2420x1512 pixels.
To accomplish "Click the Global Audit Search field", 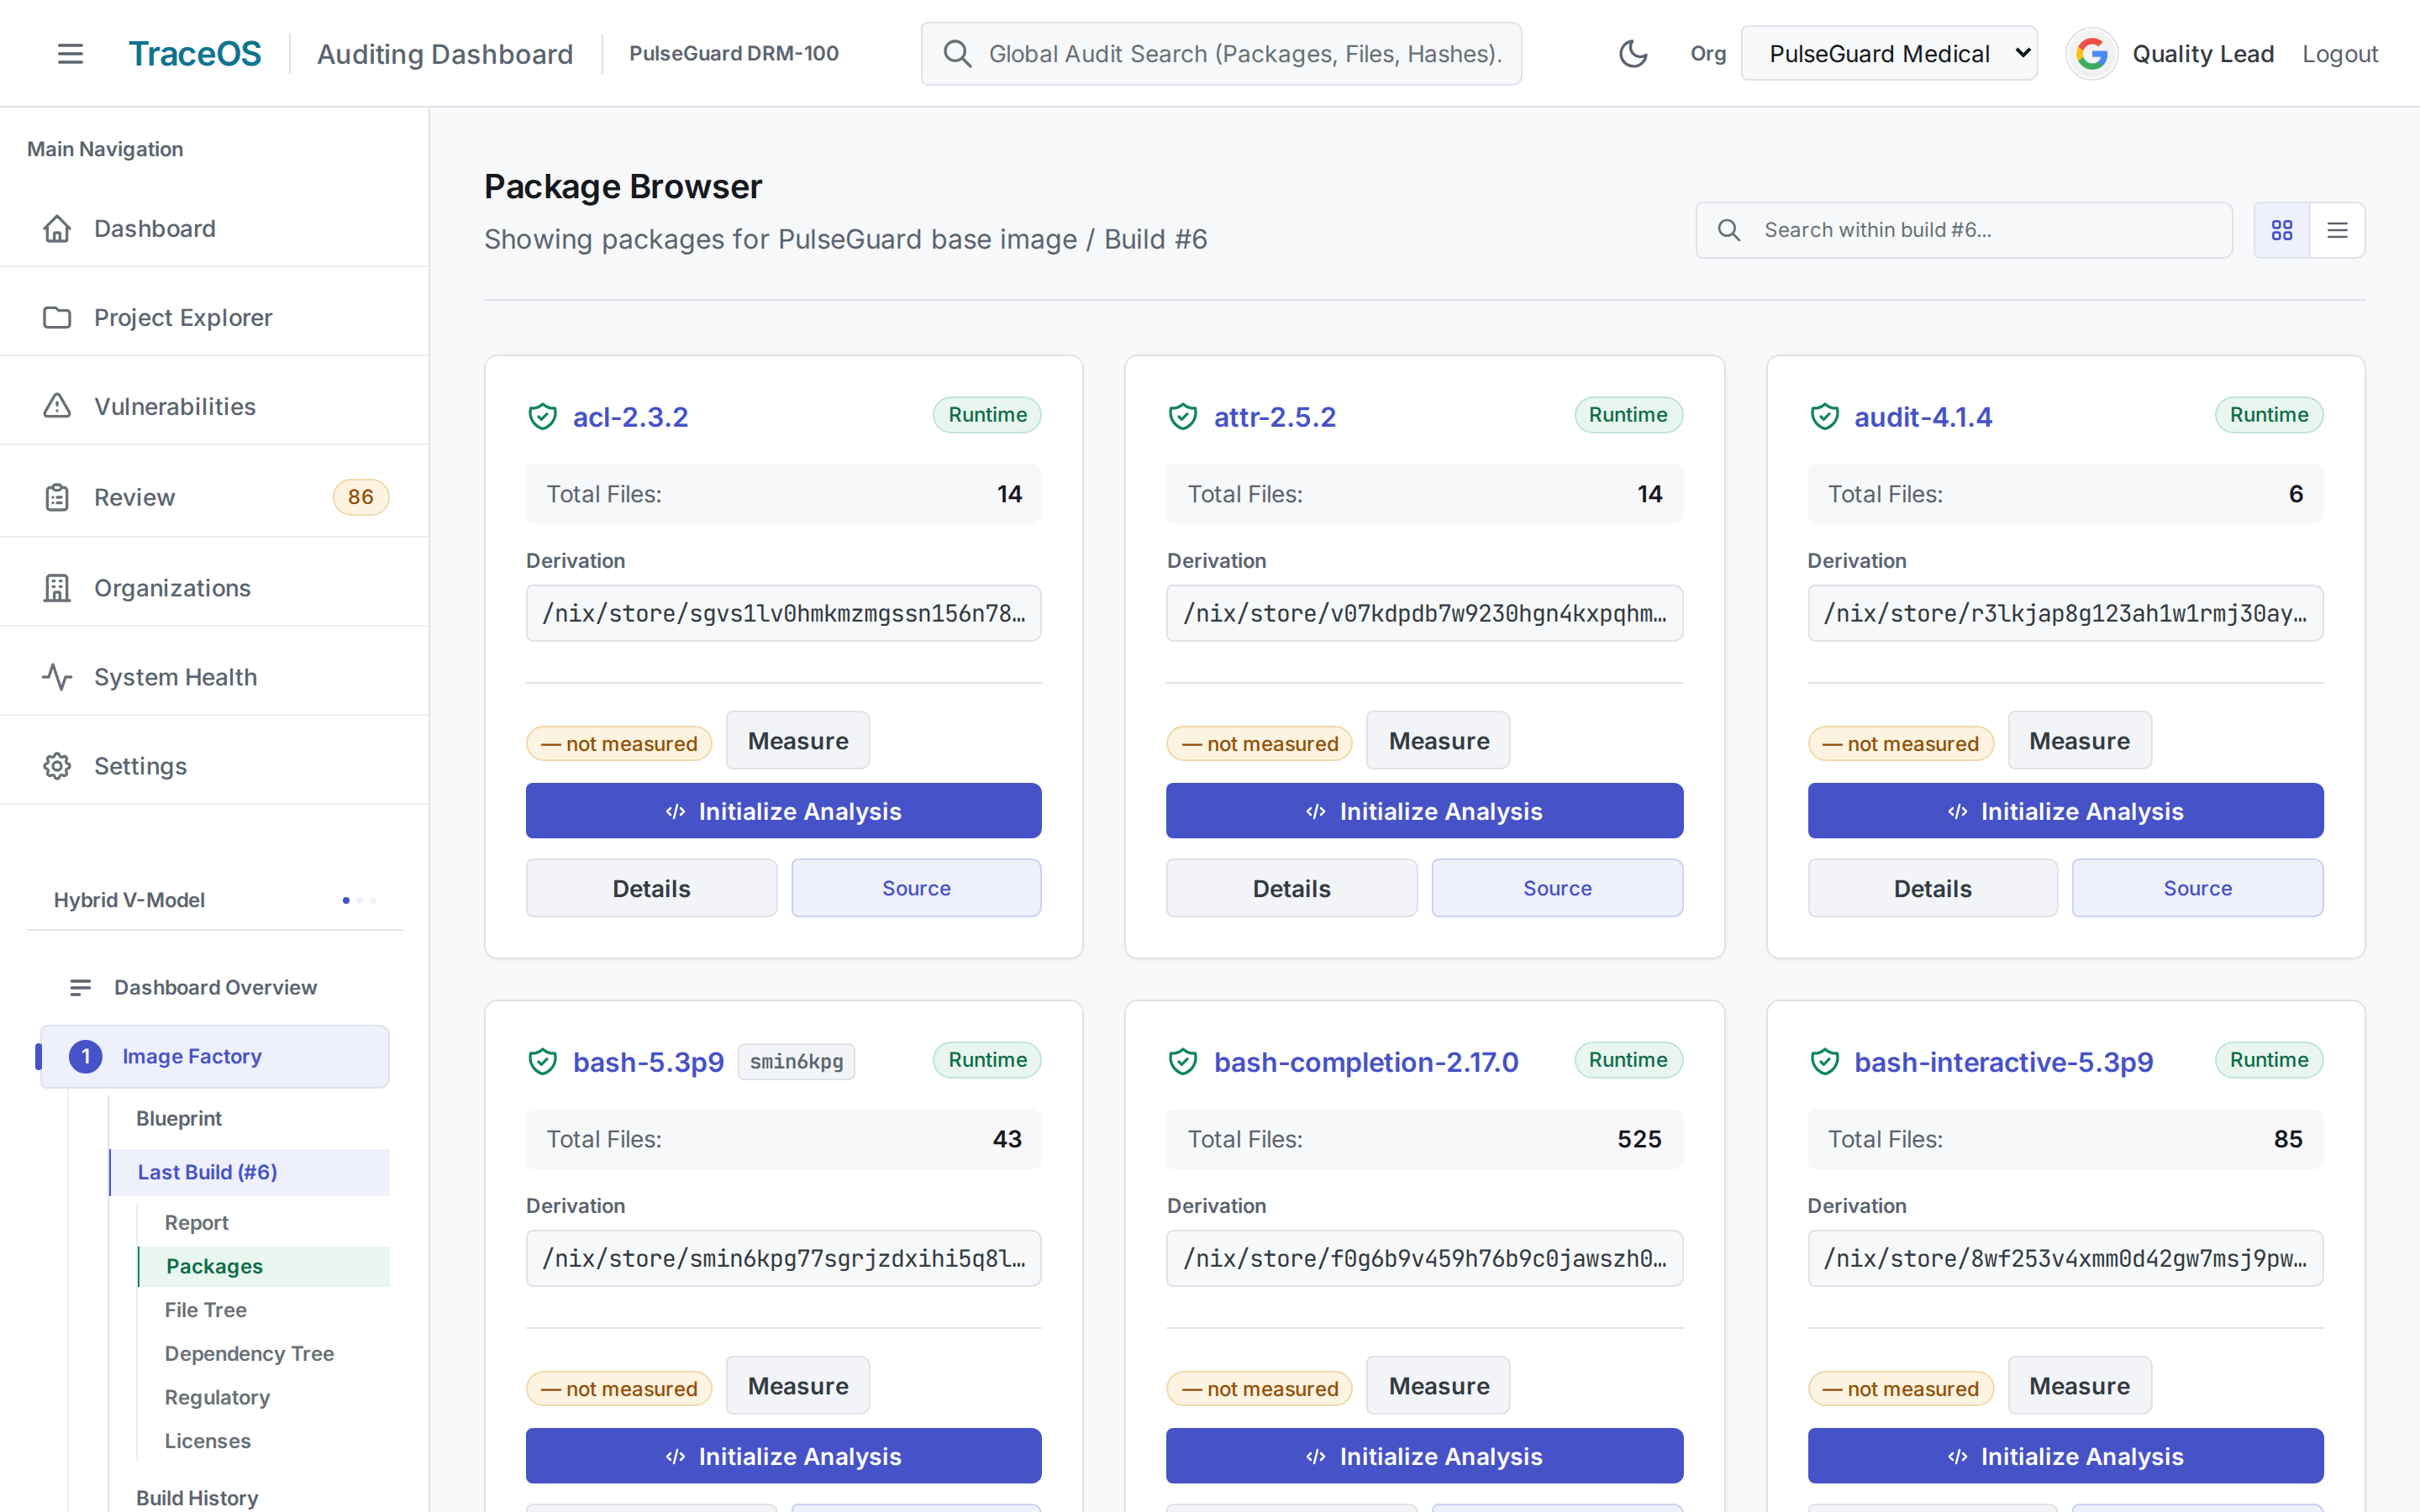I will pyautogui.click(x=1221, y=54).
